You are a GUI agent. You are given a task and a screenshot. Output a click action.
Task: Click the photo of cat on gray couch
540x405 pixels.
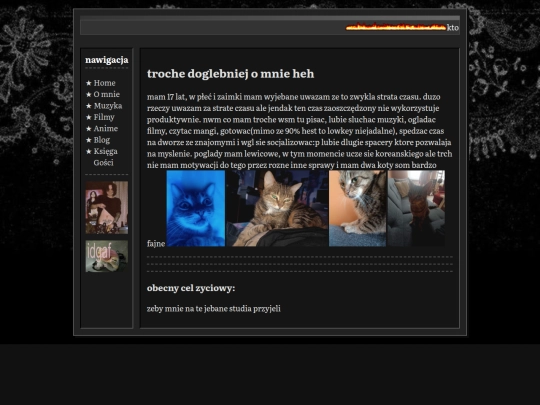[x=416, y=208]
